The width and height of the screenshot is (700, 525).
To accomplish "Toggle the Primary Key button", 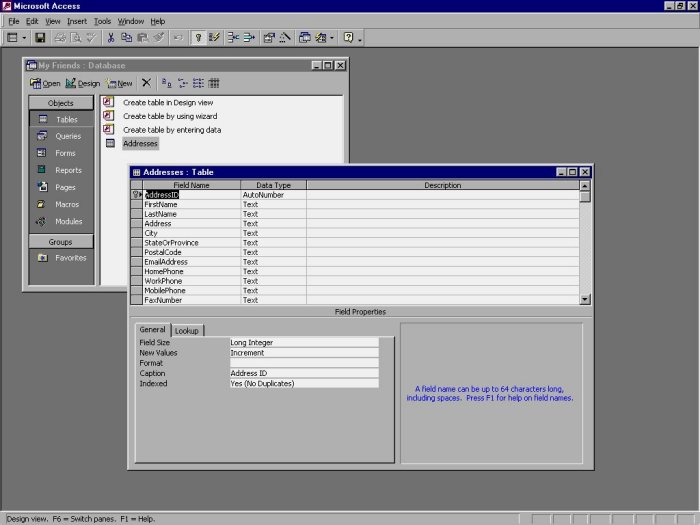I will tap(198, 38).
